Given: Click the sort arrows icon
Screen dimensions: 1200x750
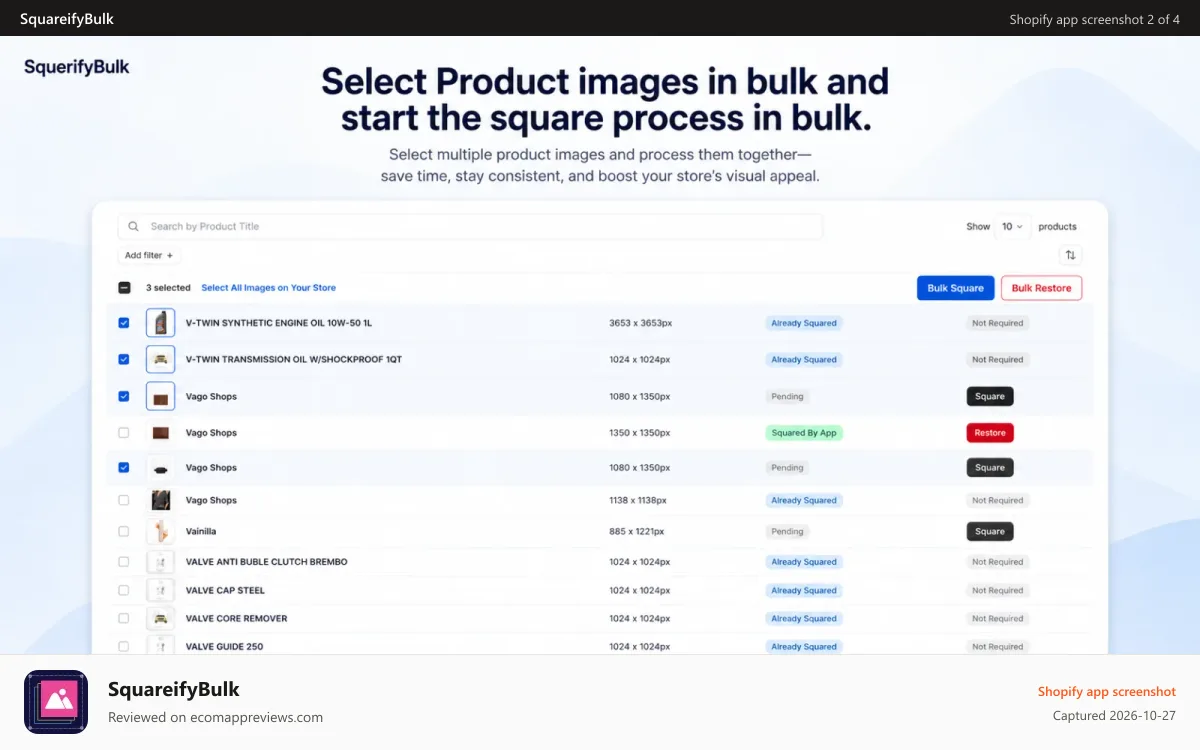Looking at the screenshot, I should point(1071,255).
